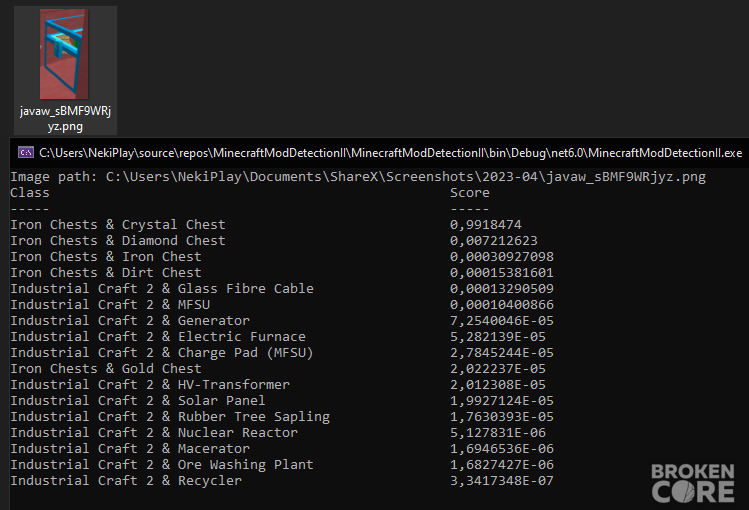Click the Image path line in console
This screenshot has height=510, width=749.
pyautogui.click(x=358, y=177)
